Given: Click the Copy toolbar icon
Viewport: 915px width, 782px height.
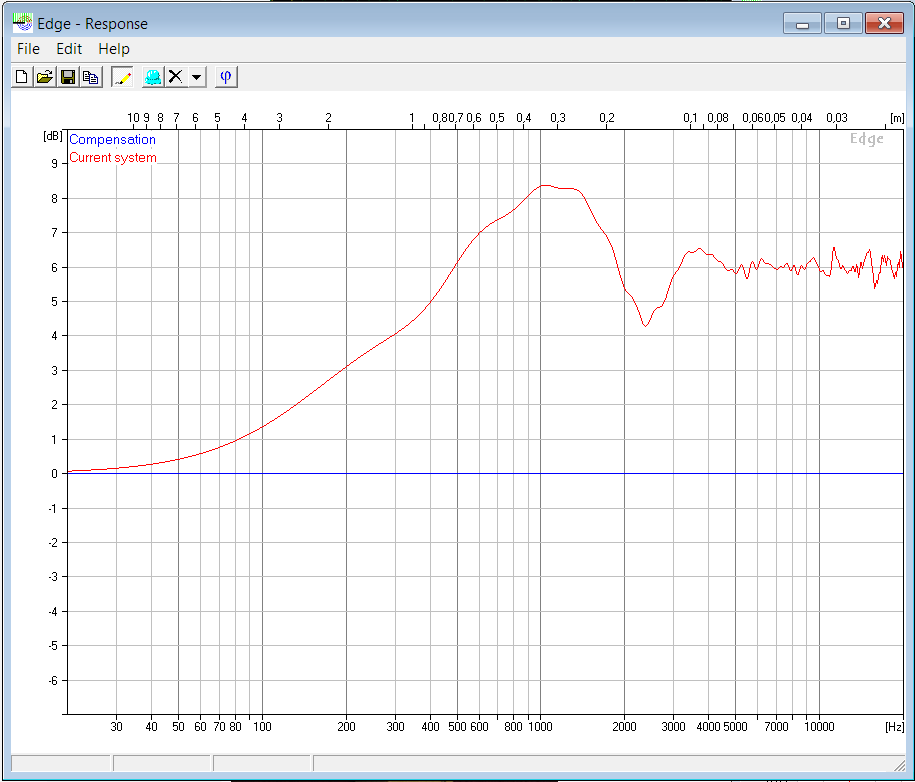Looking at the screenshot, I should [91, 77].
